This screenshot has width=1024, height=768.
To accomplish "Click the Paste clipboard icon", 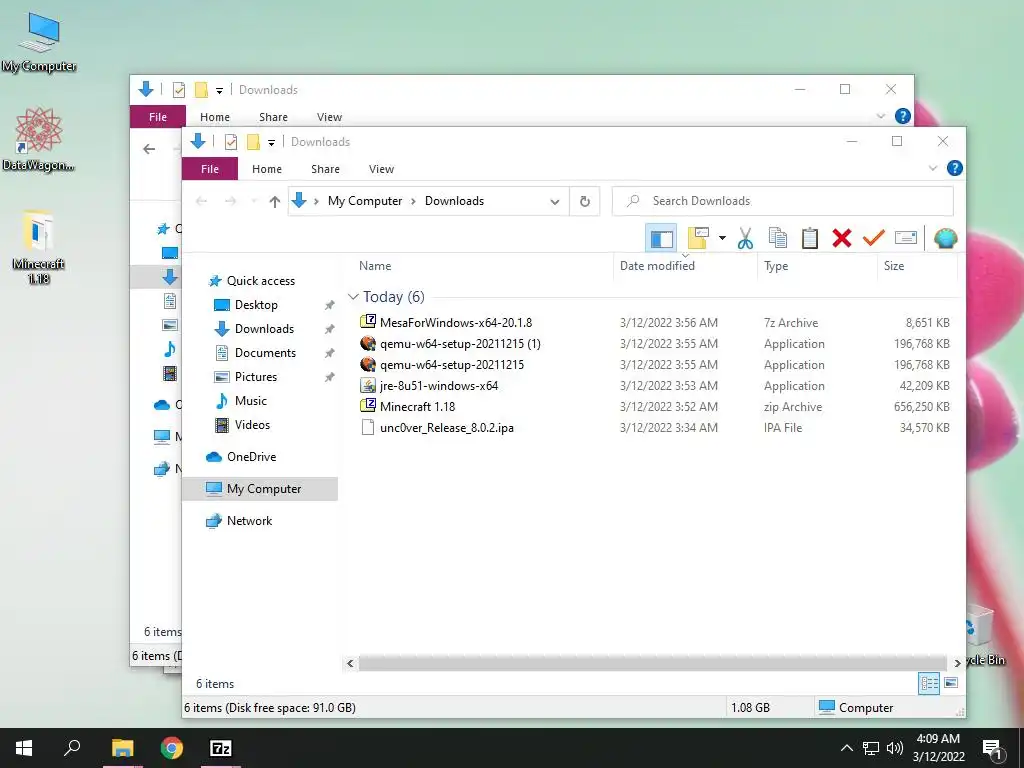I will (x=810, y=238).
